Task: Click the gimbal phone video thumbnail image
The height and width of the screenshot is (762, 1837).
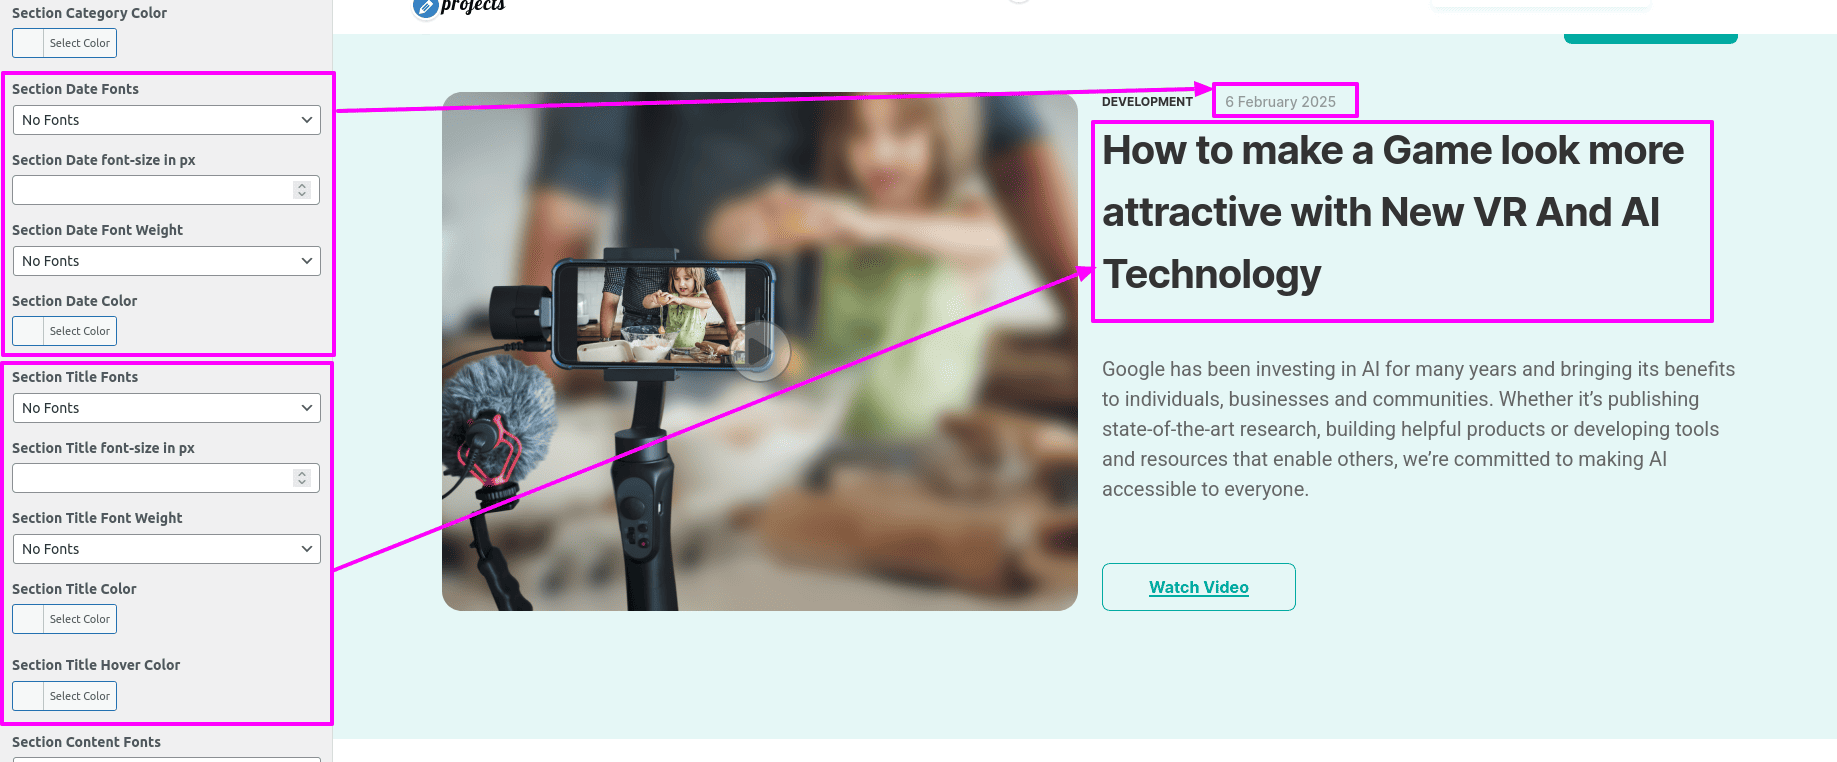Action: coord(760,352)
